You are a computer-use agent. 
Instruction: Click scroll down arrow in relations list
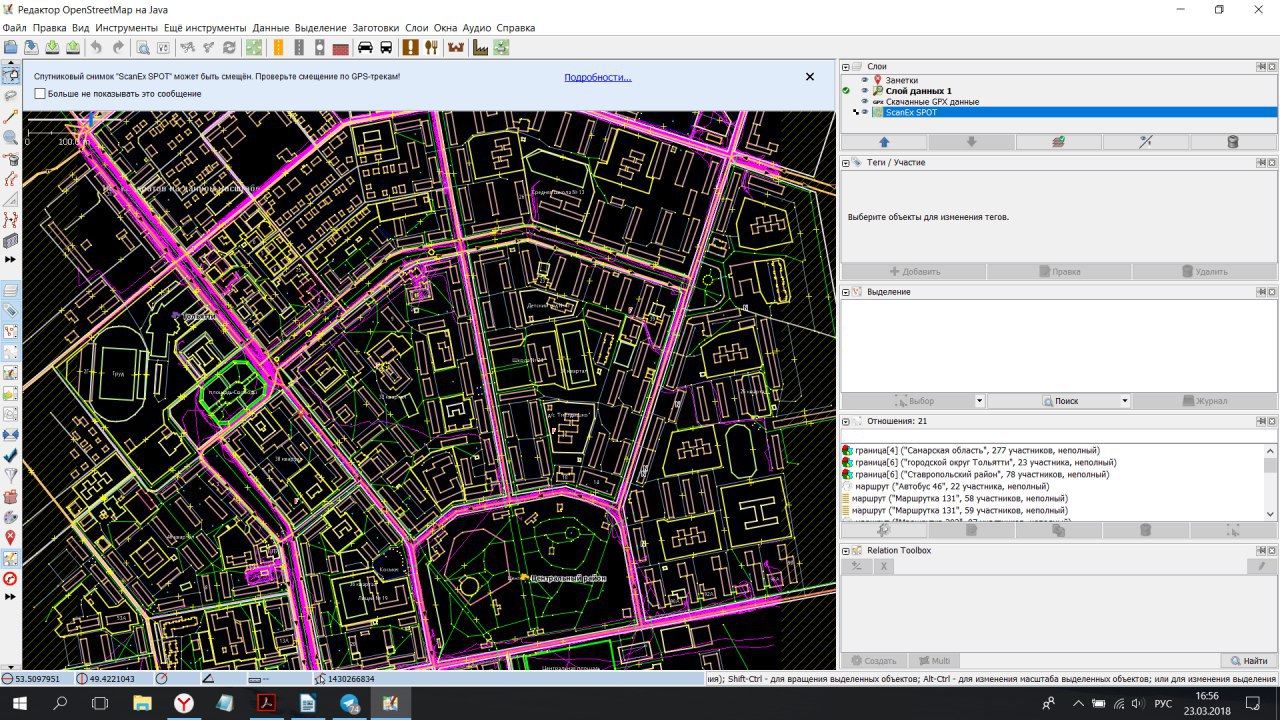[x=1270, y=514]
